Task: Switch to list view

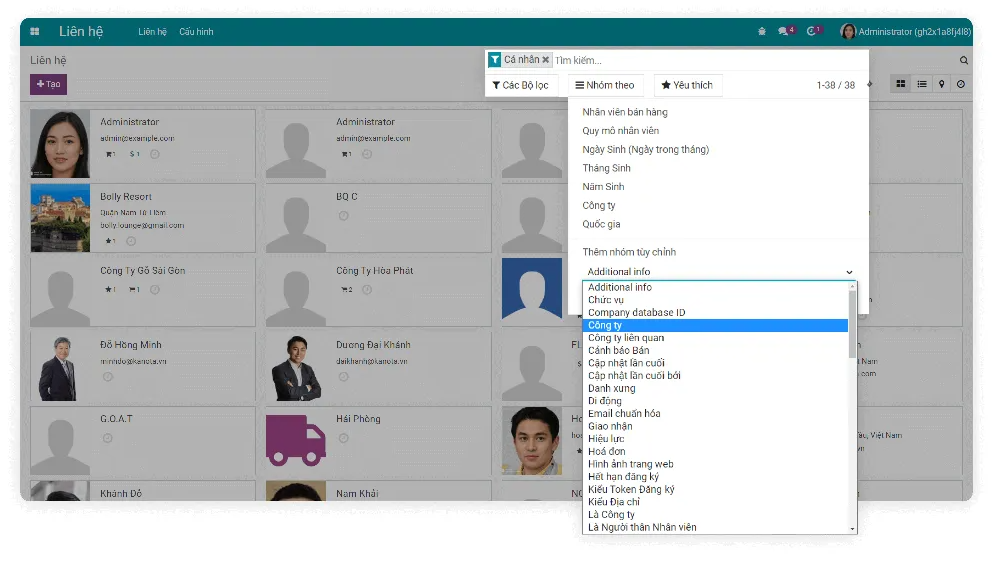Action: tap(922, 85)
